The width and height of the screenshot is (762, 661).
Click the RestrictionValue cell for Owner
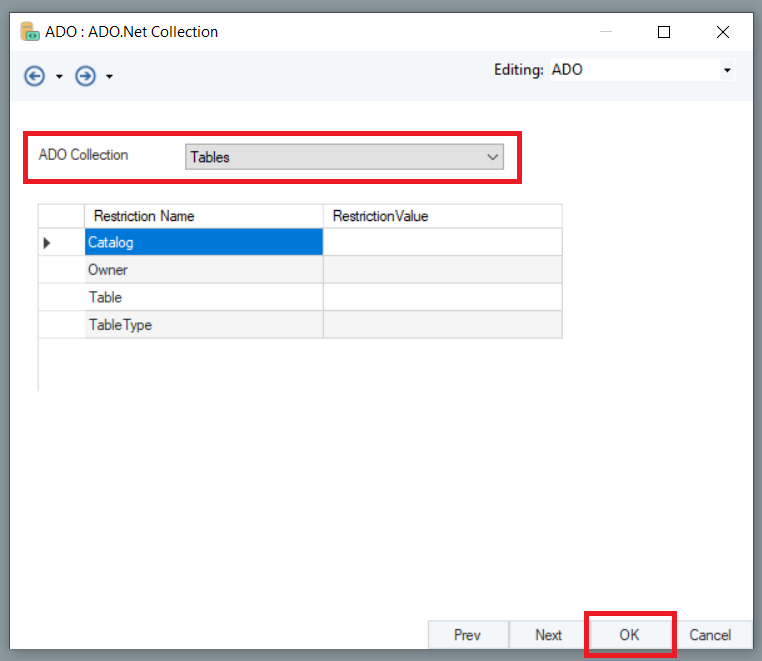tap(442, 270)
